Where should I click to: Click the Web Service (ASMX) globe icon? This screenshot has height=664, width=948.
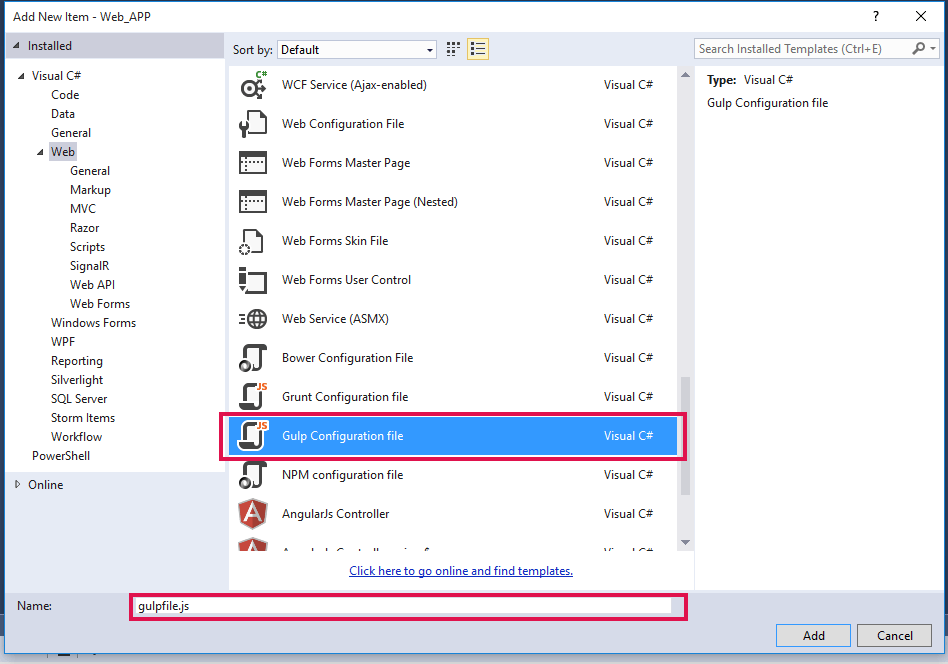(253, 319)
